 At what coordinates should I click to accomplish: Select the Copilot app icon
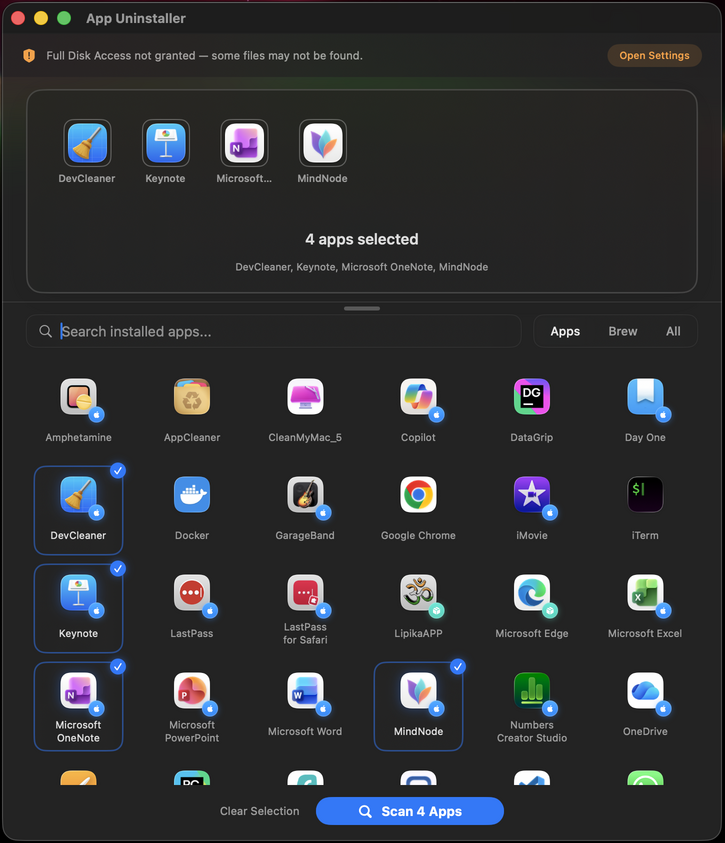[x=419, y=397]
